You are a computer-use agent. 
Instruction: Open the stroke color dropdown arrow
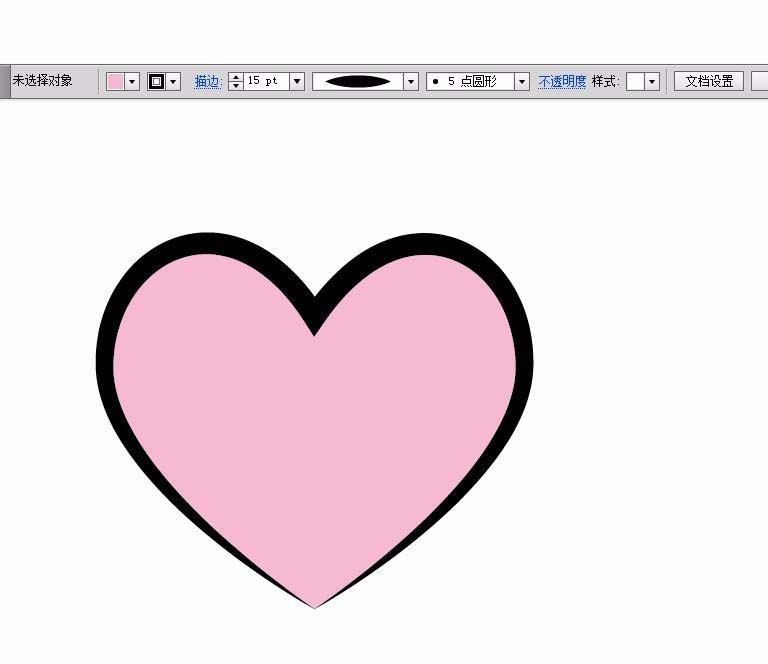click(173, 81)
